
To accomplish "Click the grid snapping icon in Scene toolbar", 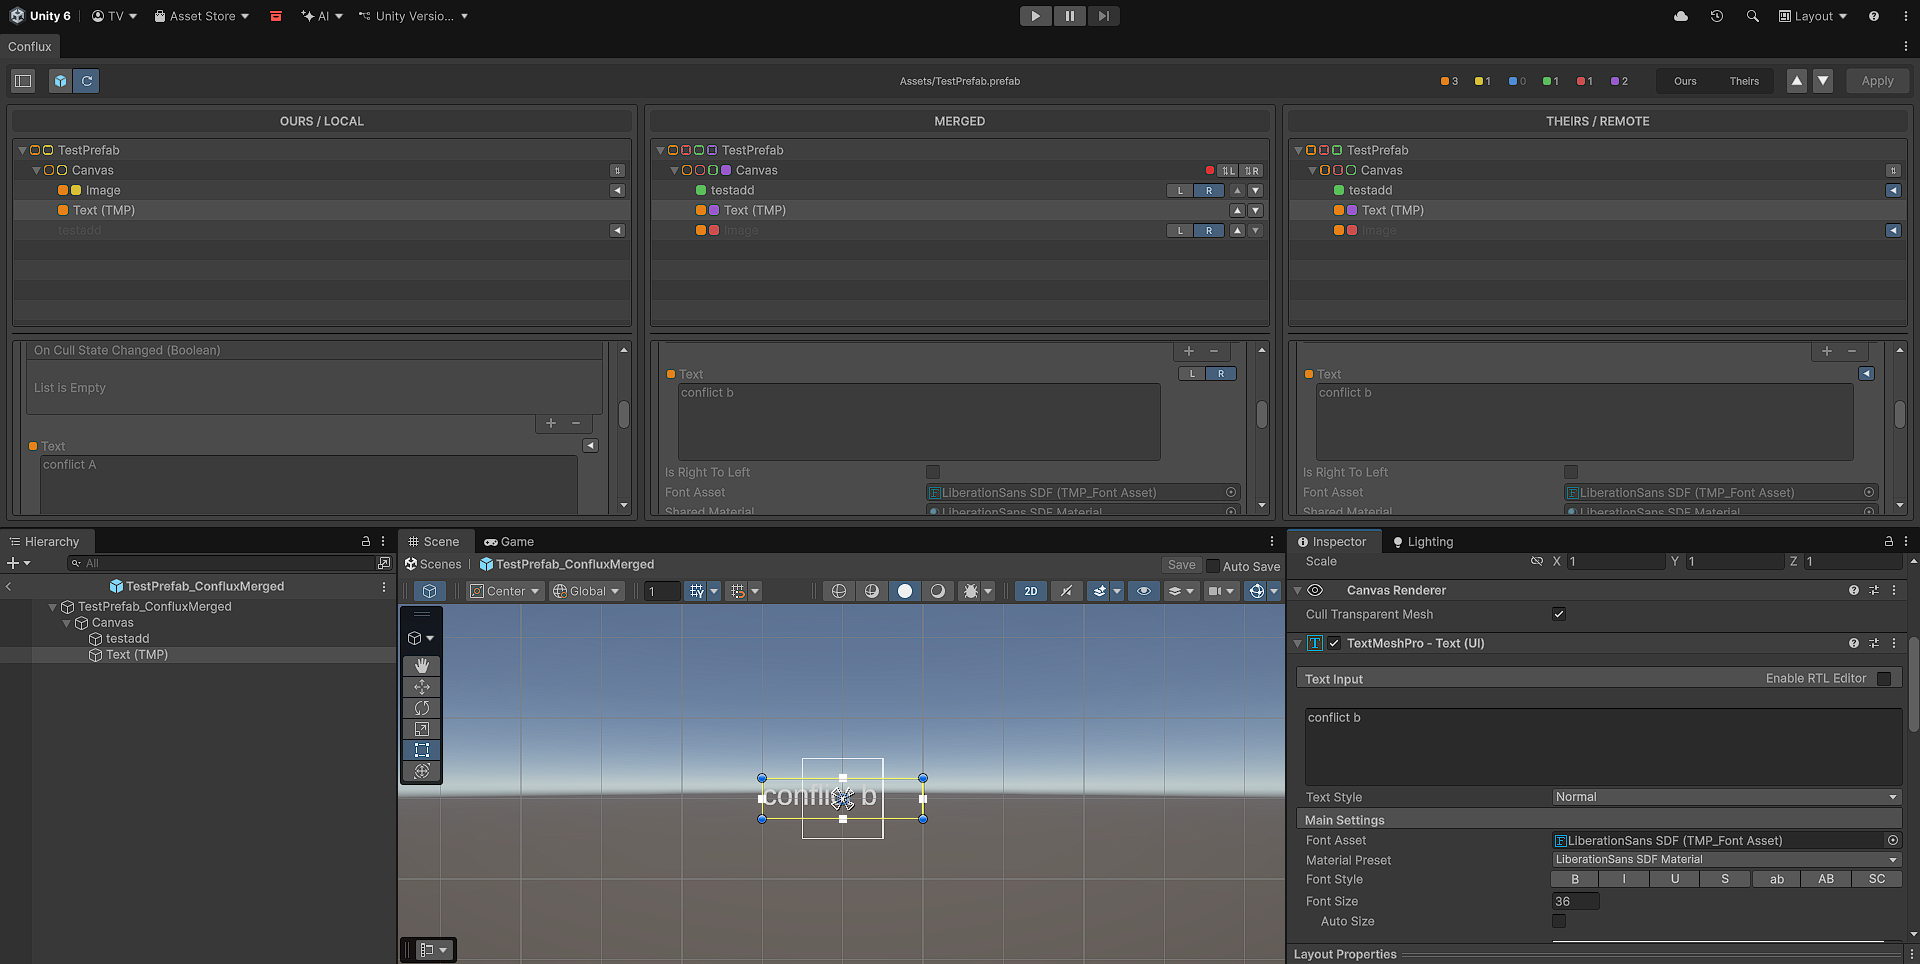I will coord(696,591).
